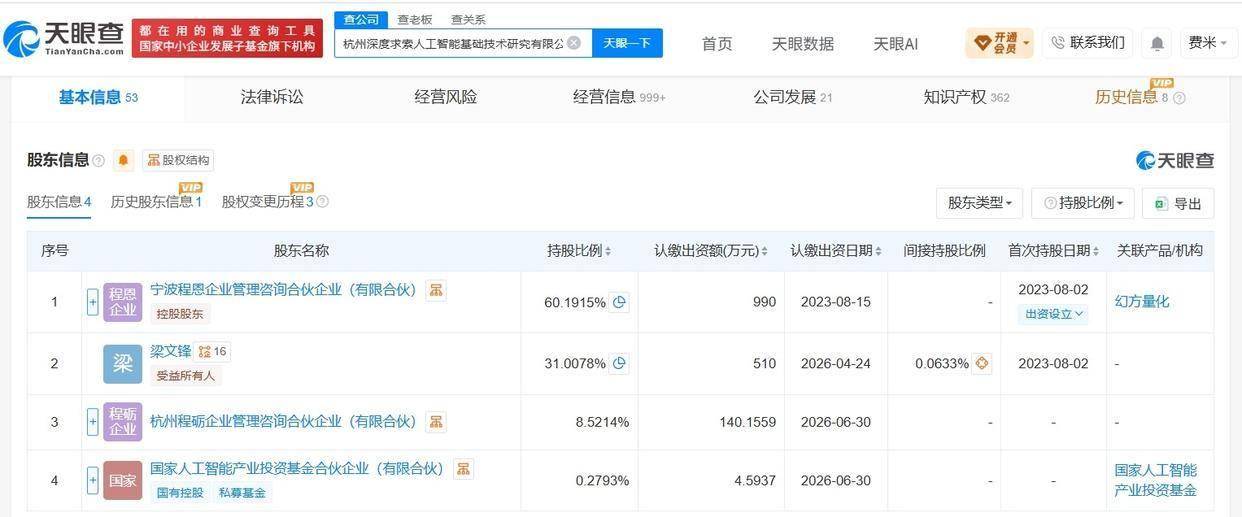Open 杭州程砺企业管理咨询合伙企业 link
This screenshot has width=1242, height=517.
pyautogui.click(x=283, y=422)
